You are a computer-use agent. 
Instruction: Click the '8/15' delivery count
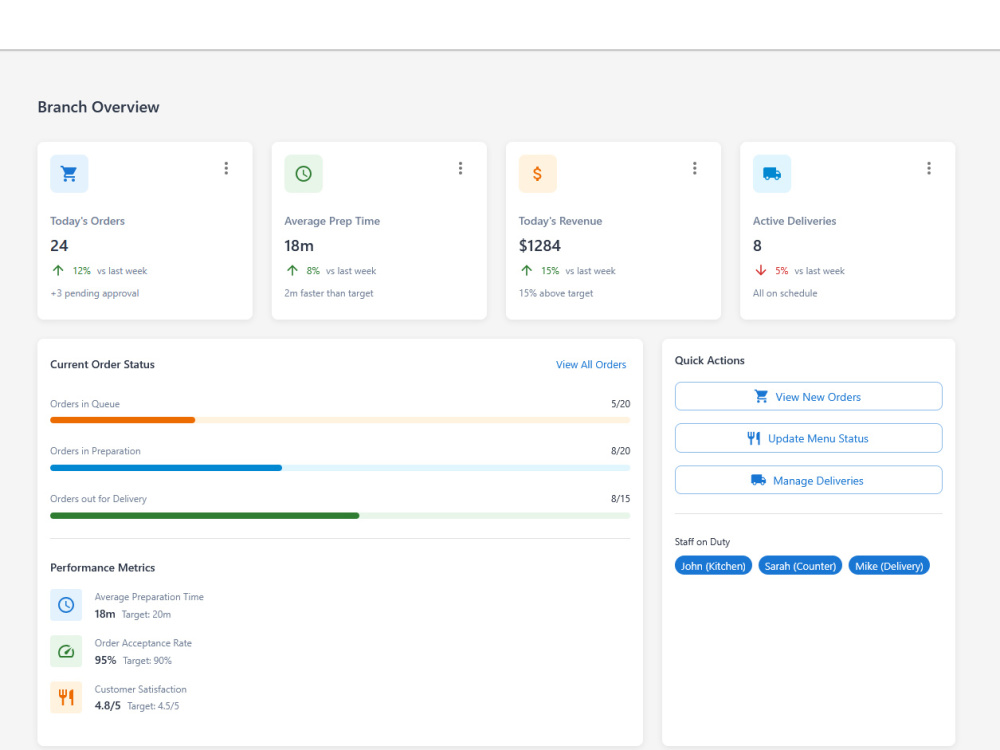point(621,499)
